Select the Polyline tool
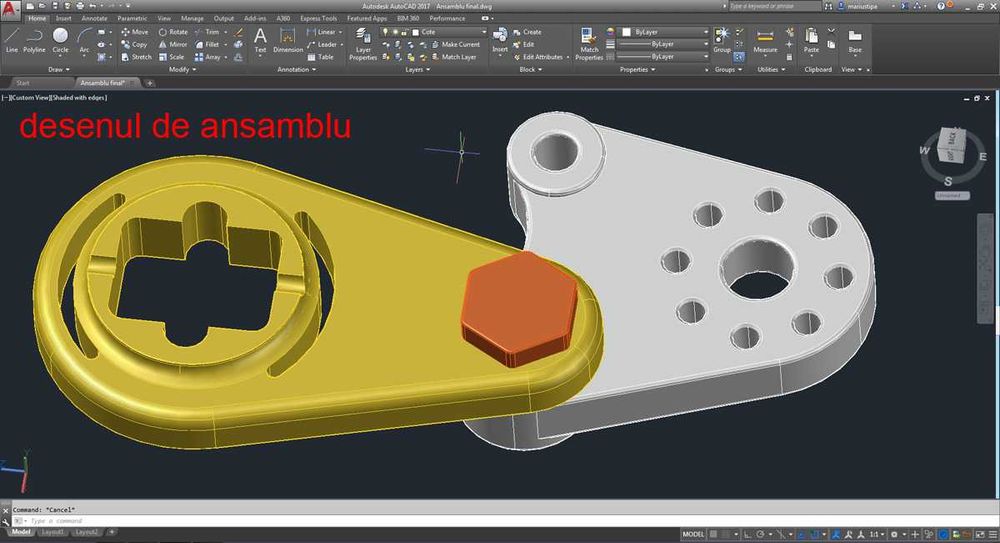Viewport: 1000px width, 543px height. (x=34, y=40)
